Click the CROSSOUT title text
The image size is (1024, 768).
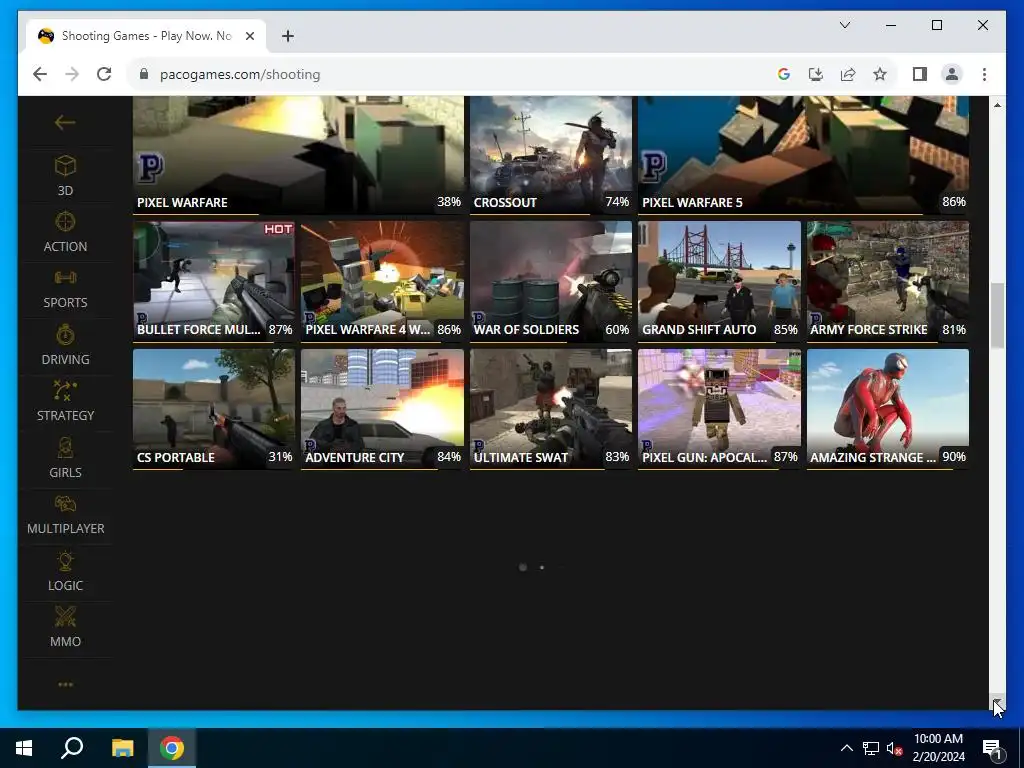point(505,202)
